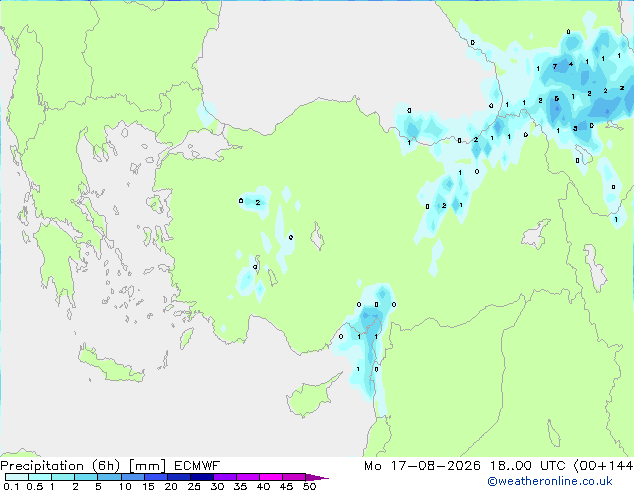This screenshot has height=490, width=634.
Task: Select the ECMWF model label
Action: [197, 466]
